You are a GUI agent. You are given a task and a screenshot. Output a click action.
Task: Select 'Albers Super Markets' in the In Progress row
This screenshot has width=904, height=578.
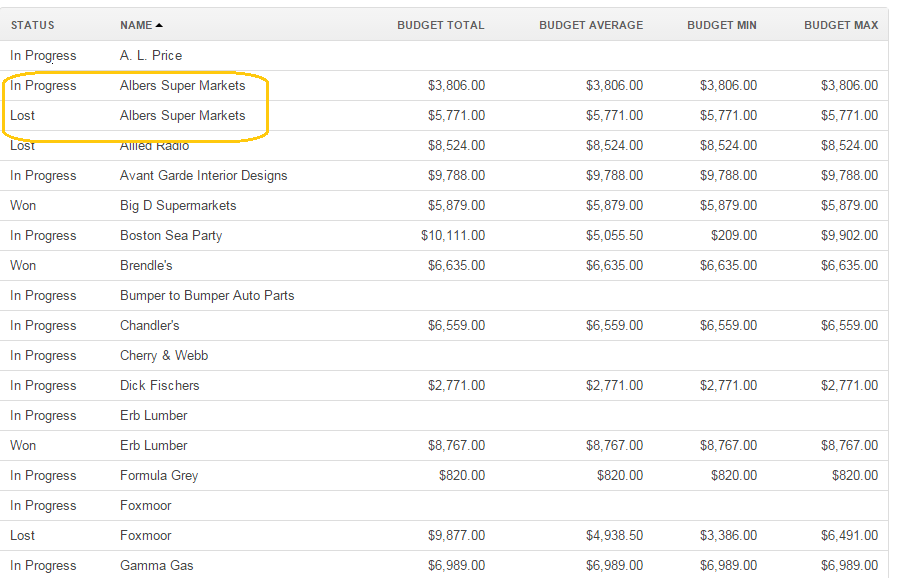click(183, 85)
